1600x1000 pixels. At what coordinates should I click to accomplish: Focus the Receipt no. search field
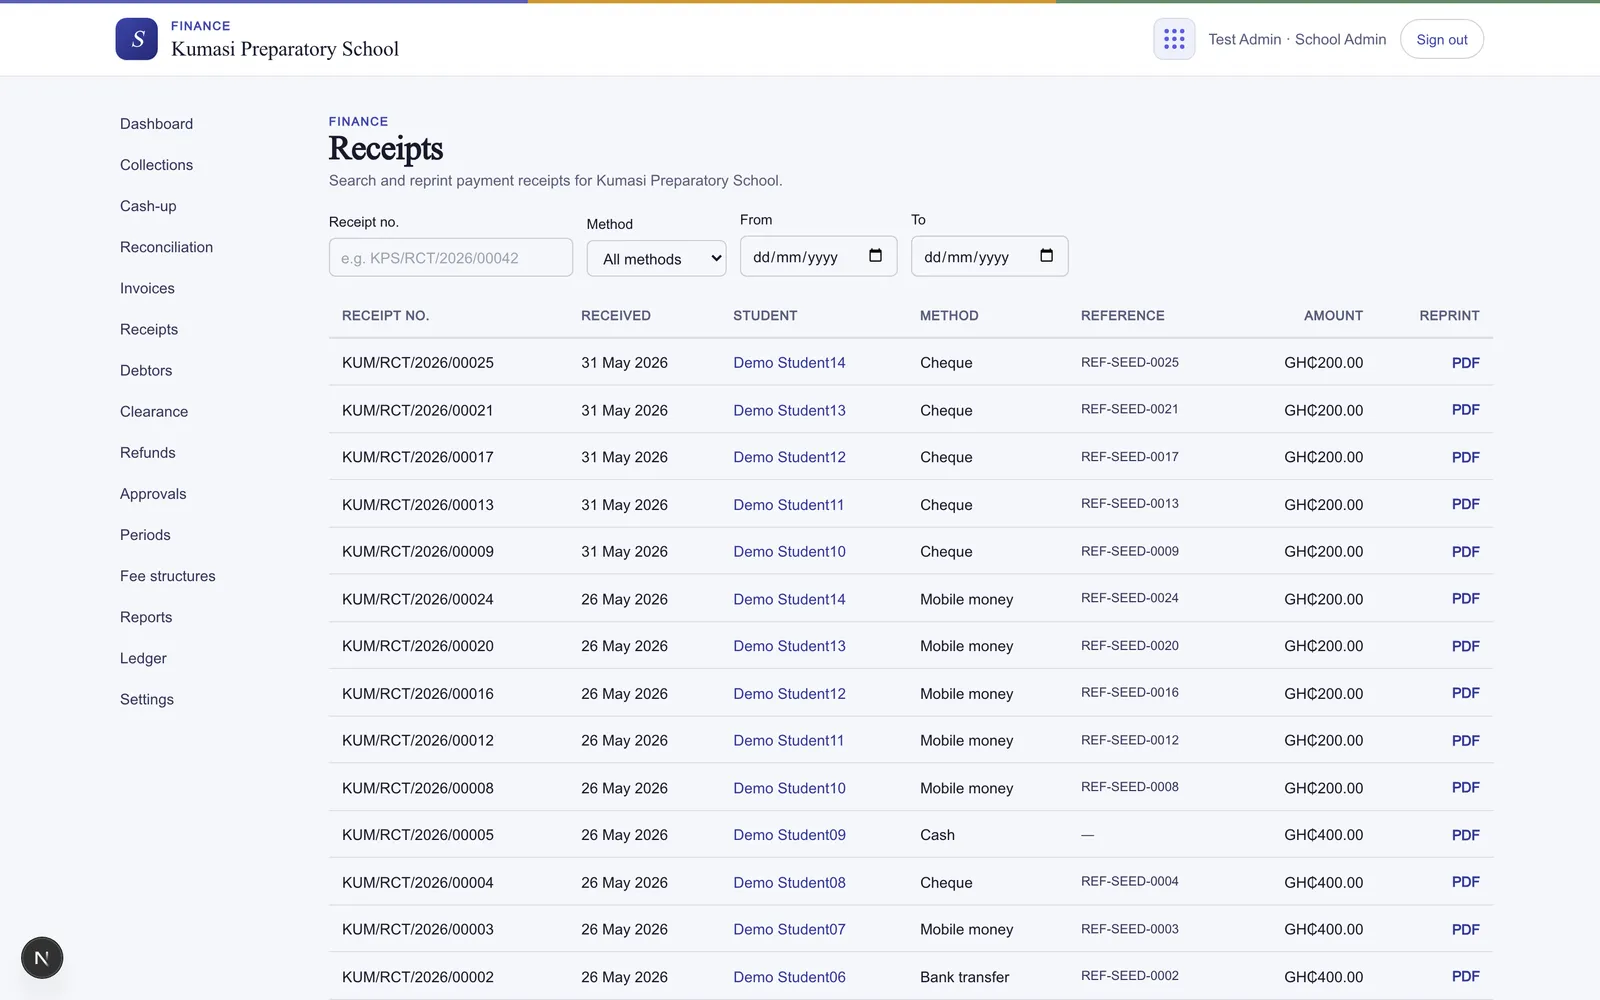pos(451,258)
